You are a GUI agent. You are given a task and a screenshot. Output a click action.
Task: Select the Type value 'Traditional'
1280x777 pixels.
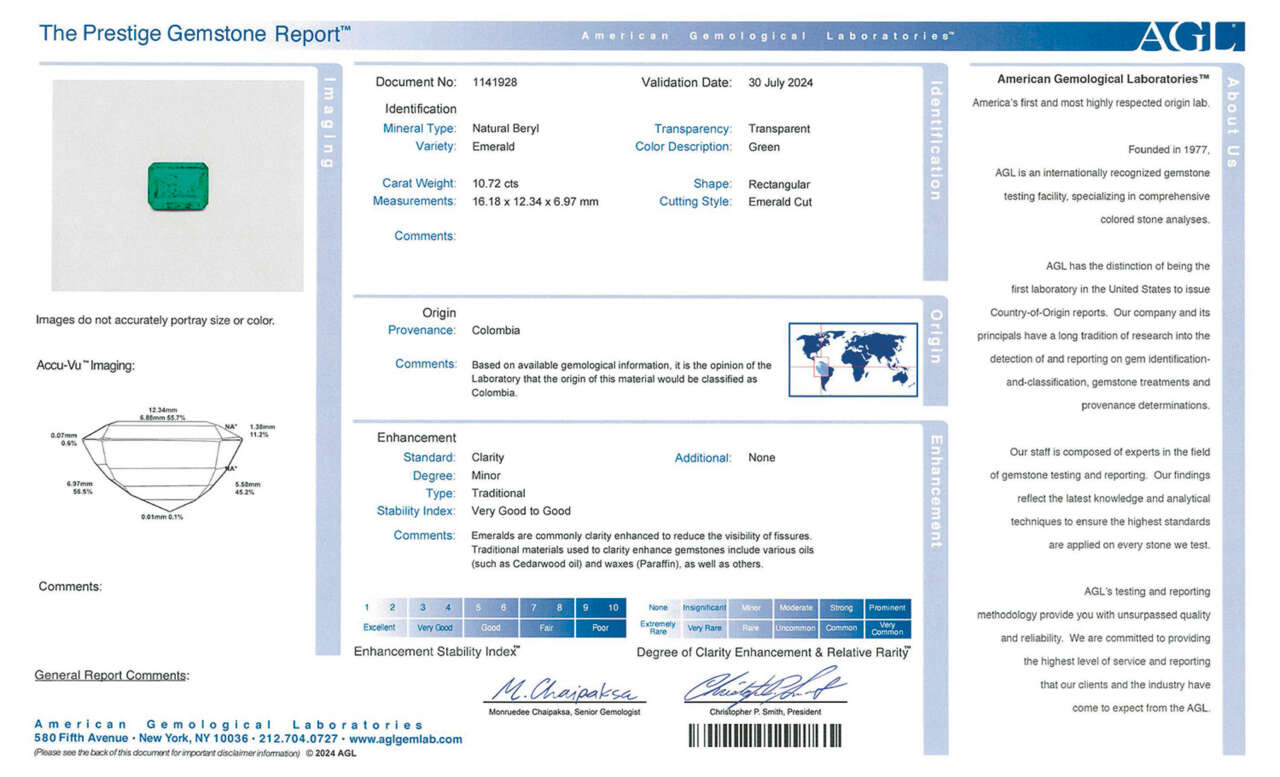coord(498,493)
